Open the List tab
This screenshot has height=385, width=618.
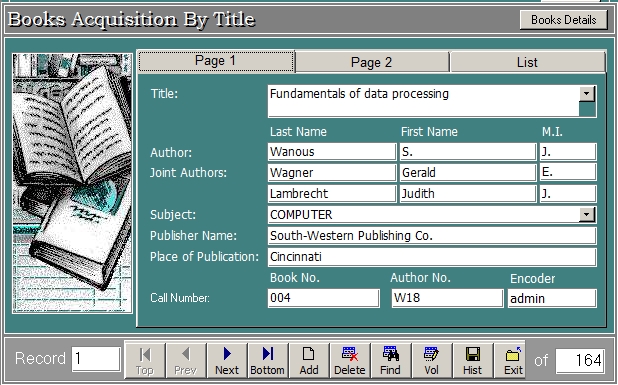click(527, 62)
